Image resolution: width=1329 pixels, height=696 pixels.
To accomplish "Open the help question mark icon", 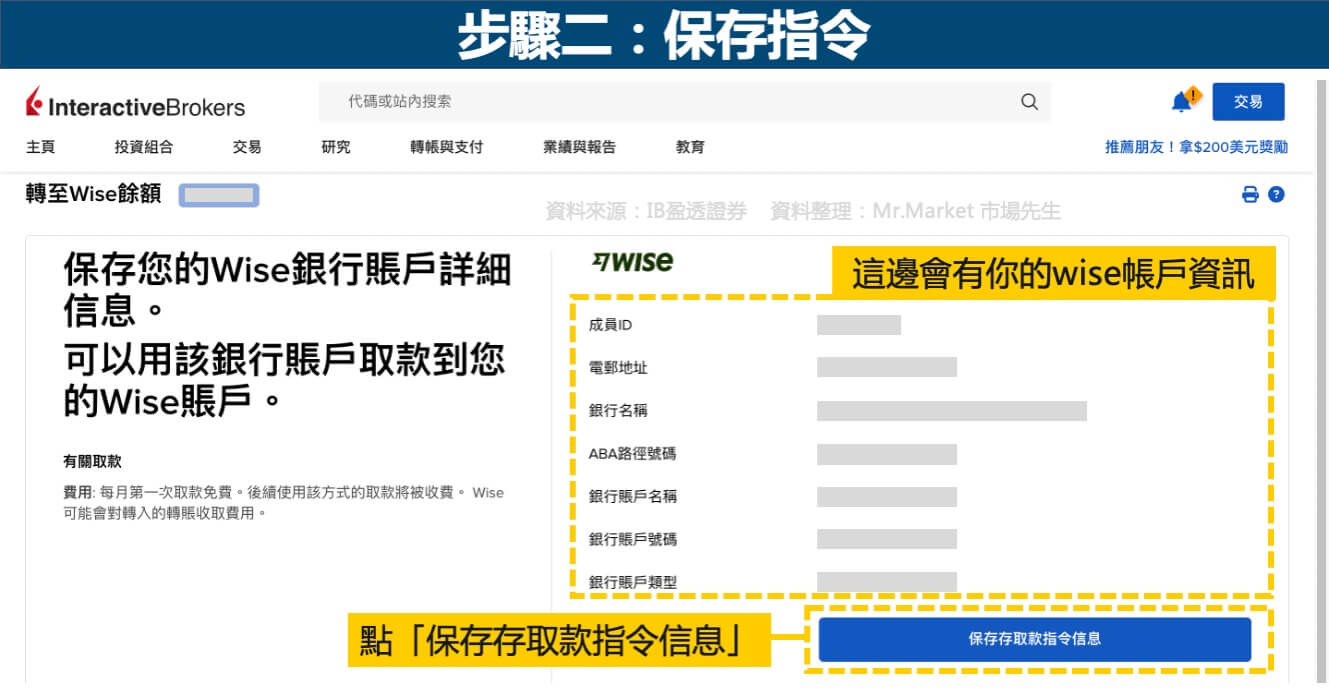I will click(1276, 195).
